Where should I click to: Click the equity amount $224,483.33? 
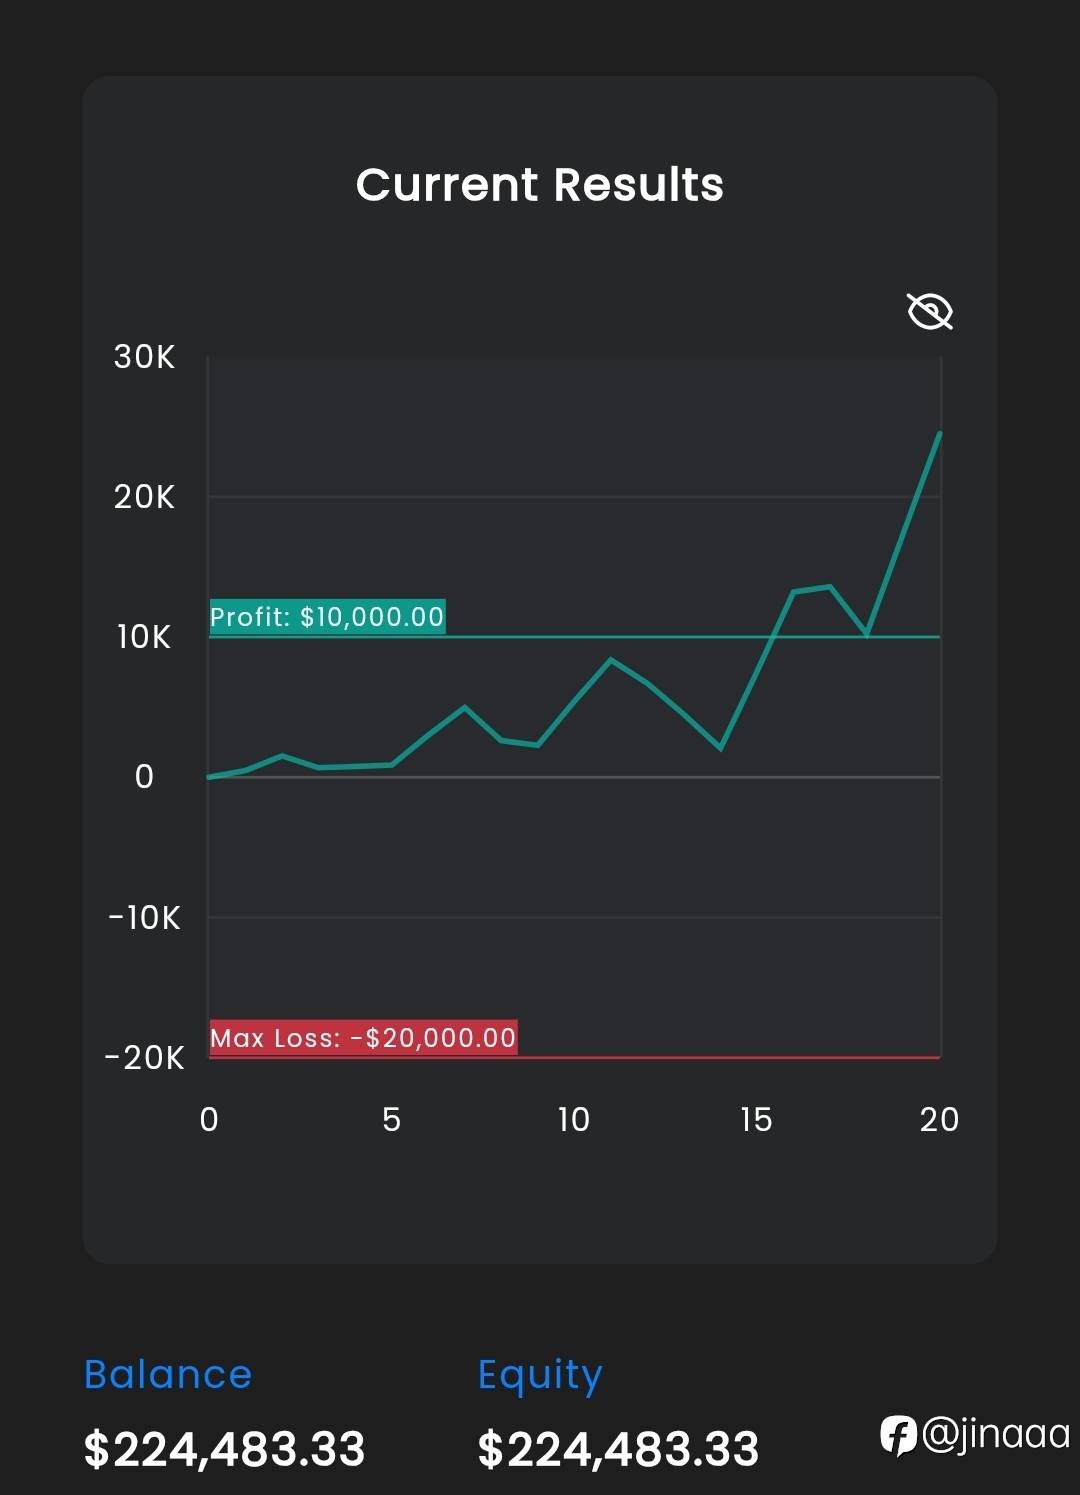(619, 1449)
